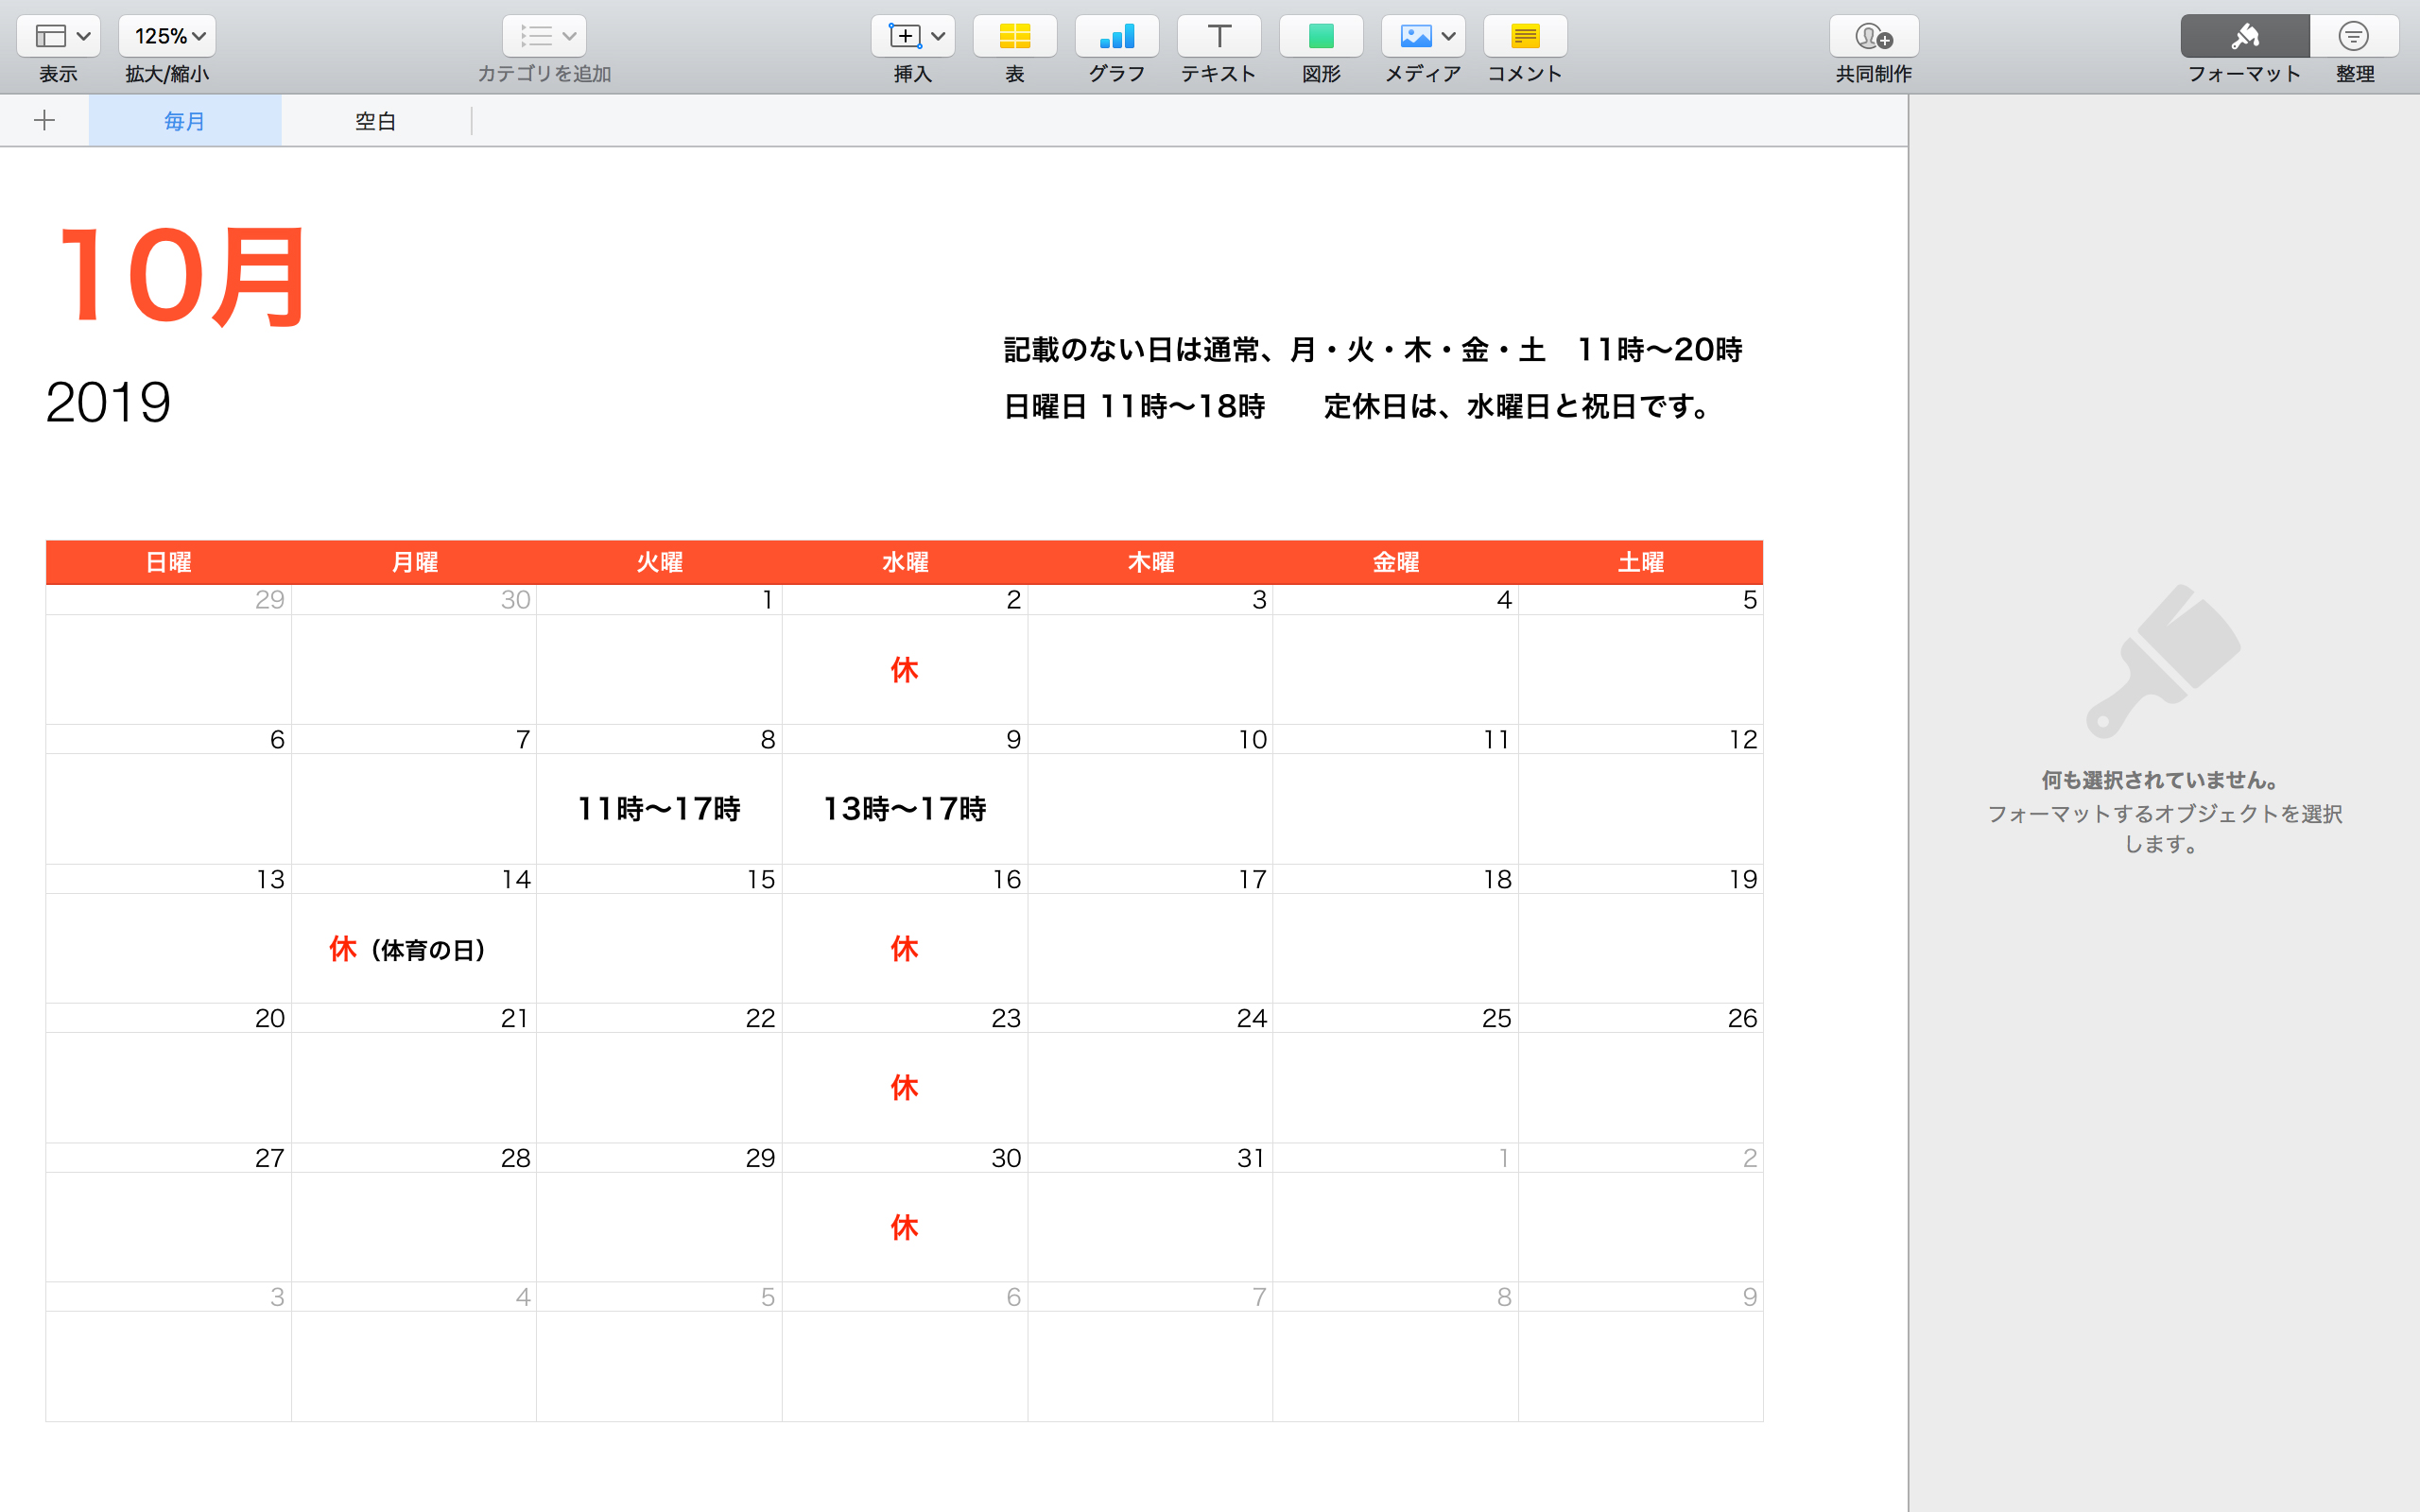Insert a table using the 表 icon
The height and width of the screenshot is (1512, 2420).
point(1015,35)
